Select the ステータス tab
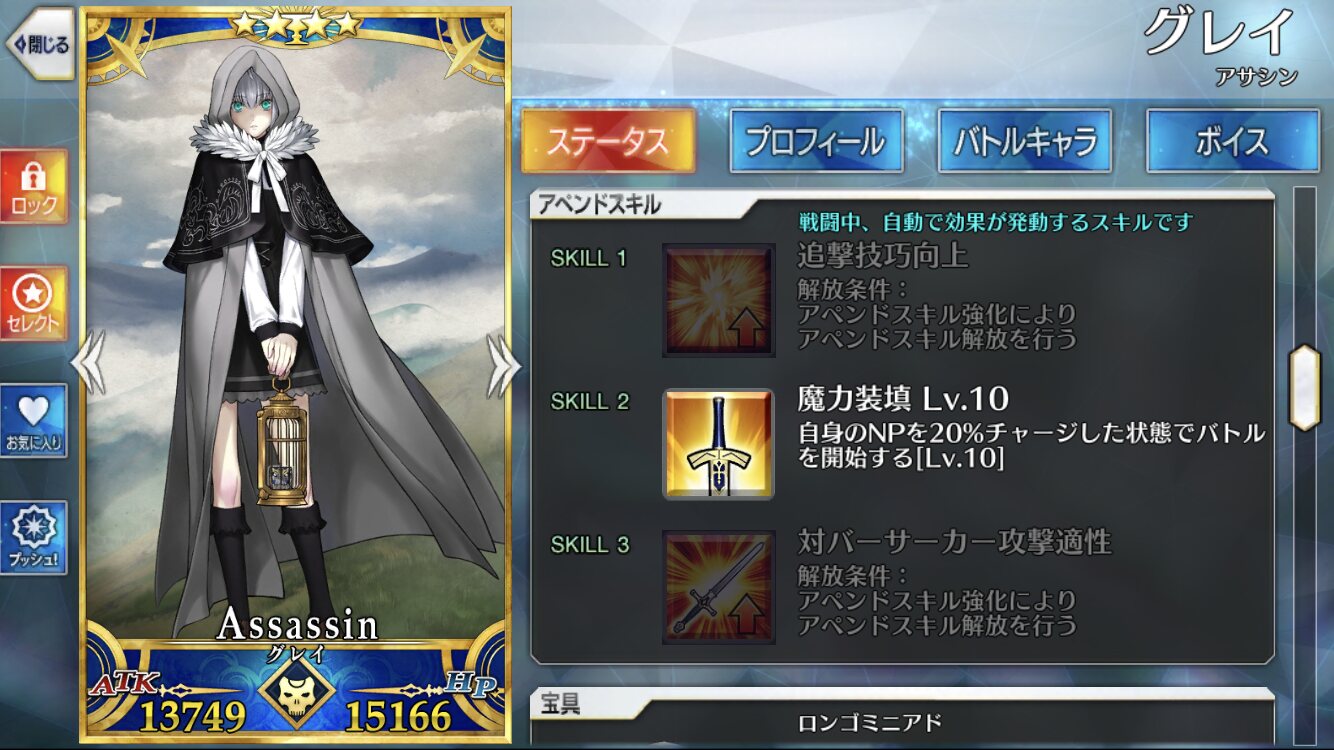The image size is (1334, 750). 607,141
